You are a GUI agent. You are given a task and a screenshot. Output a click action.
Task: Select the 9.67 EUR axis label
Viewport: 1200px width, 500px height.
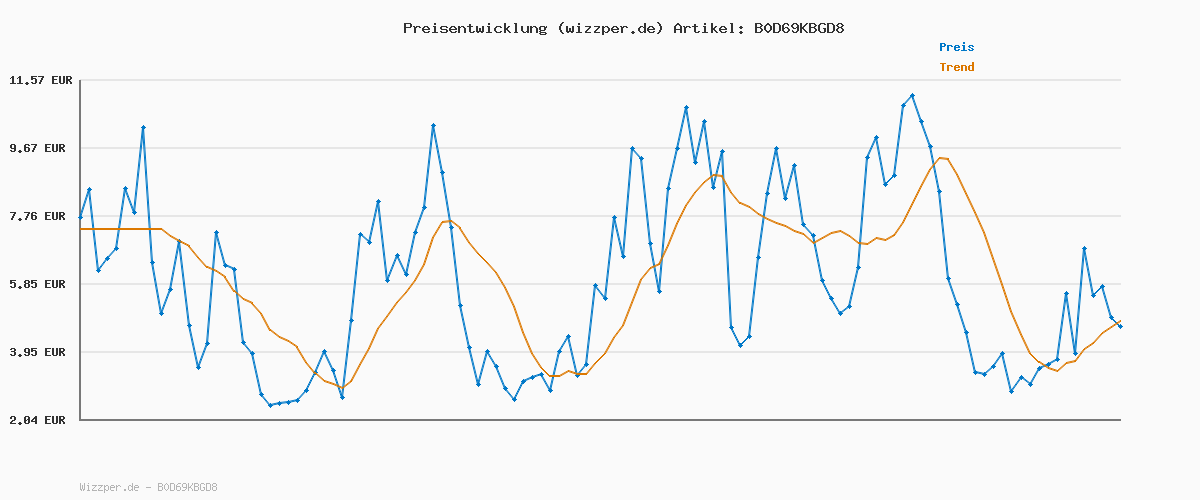[40, 148]
